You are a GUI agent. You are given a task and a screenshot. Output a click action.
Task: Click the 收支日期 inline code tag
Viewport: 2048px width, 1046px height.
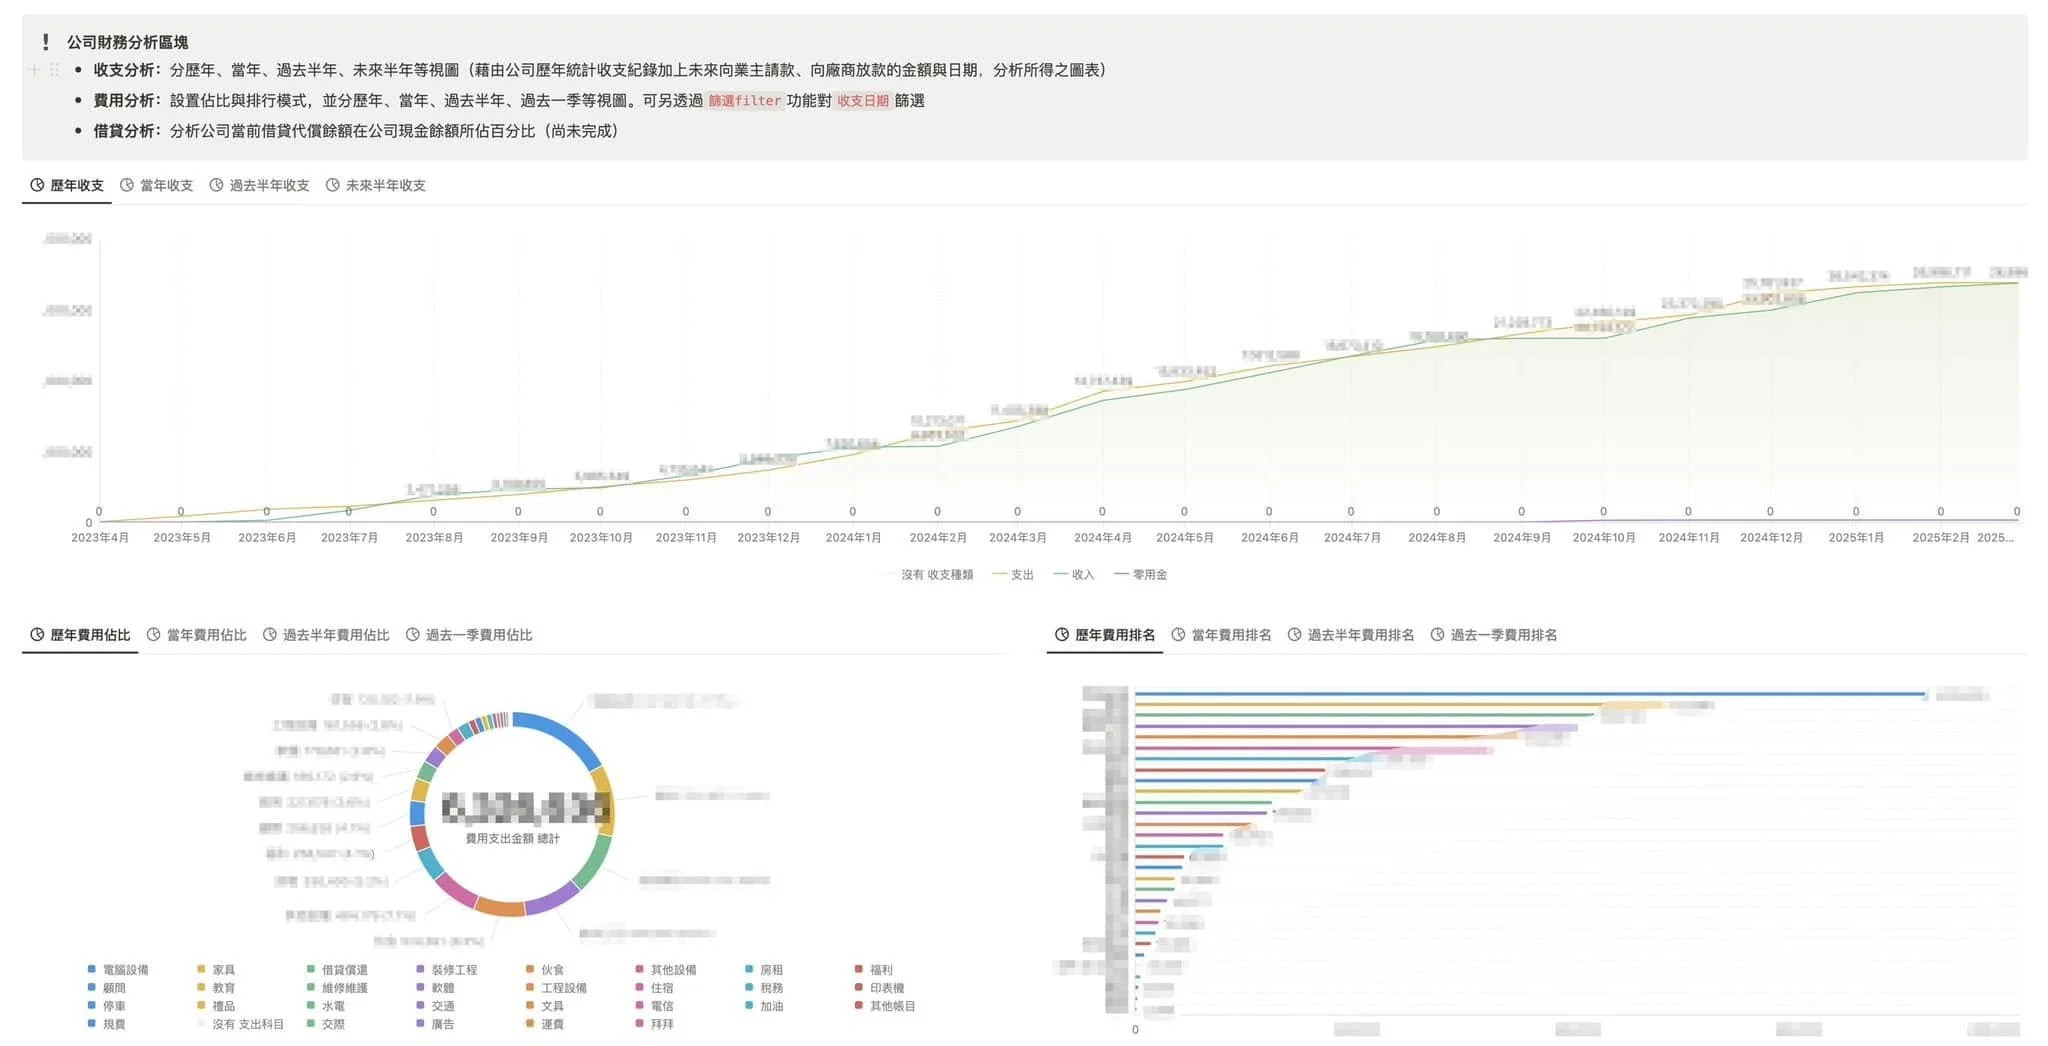[863, 101]
